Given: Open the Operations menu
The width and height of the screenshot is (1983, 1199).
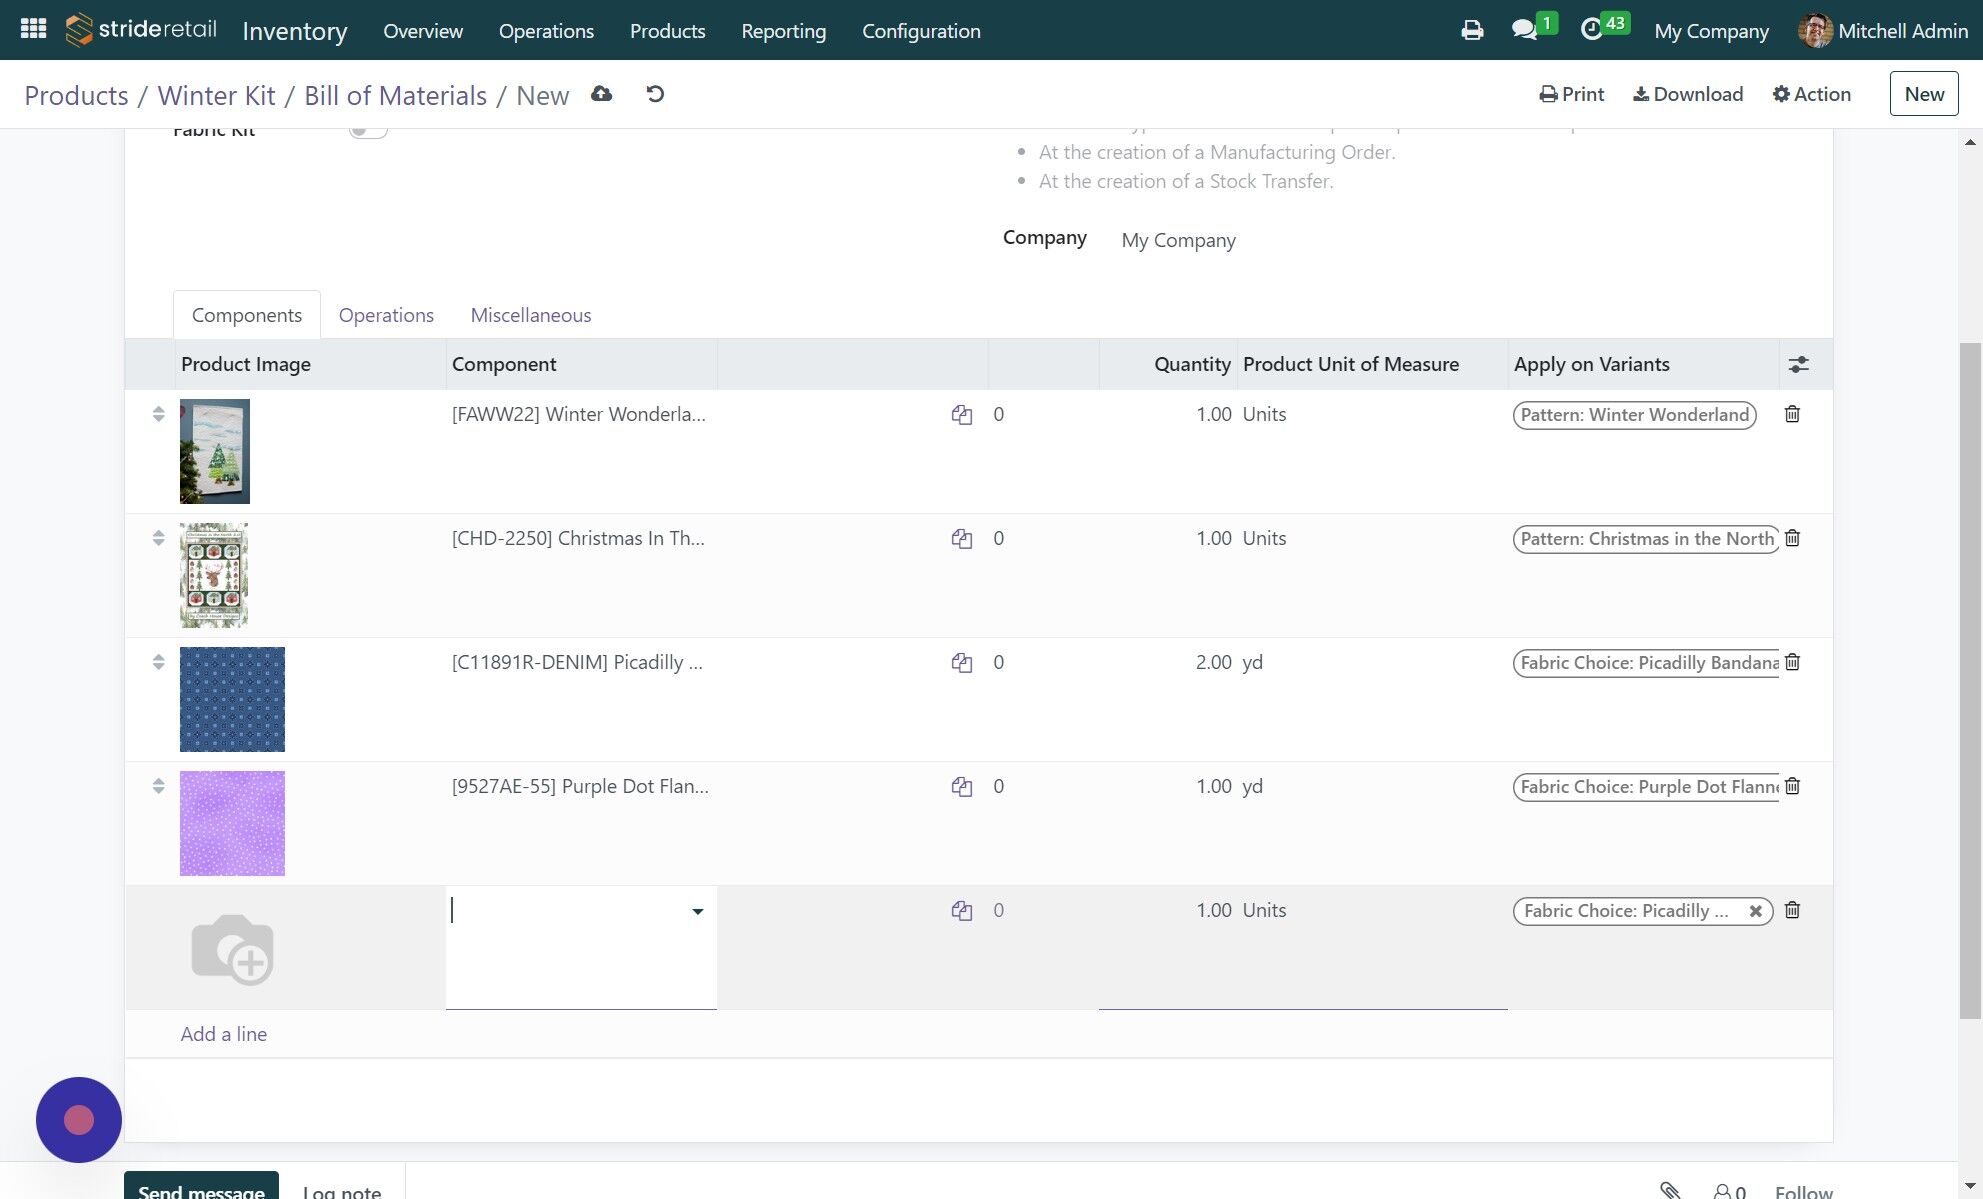Looking at the screenshot, I should 546,31.
